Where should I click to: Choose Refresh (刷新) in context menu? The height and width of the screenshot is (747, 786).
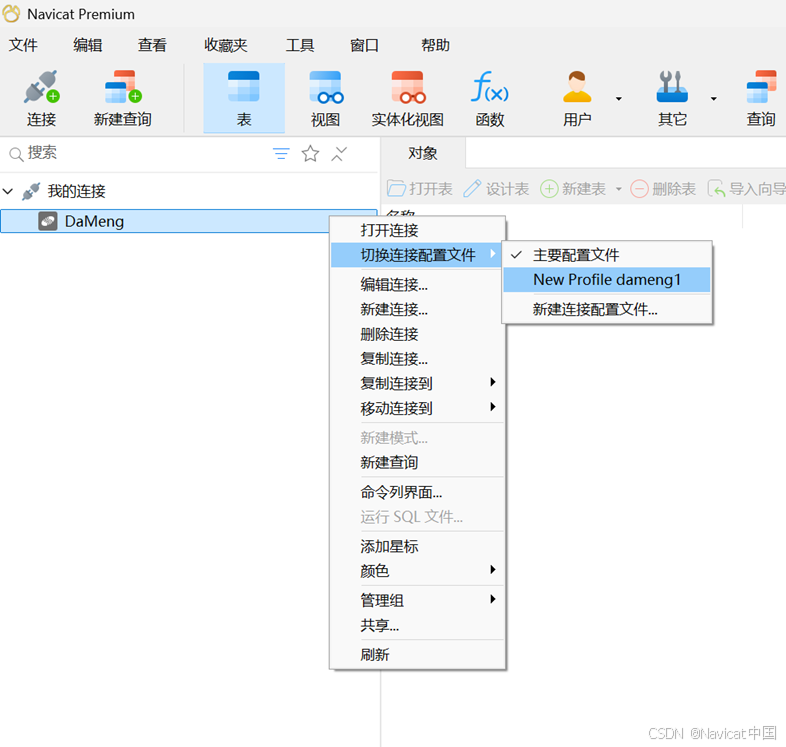click(x=417, y=654)
